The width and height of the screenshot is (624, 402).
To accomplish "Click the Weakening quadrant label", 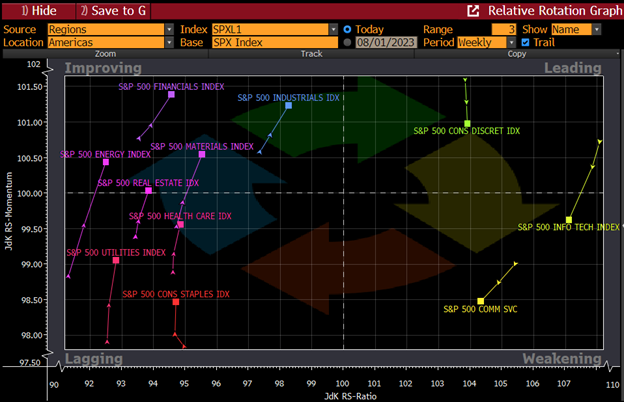I will [562, 359].
